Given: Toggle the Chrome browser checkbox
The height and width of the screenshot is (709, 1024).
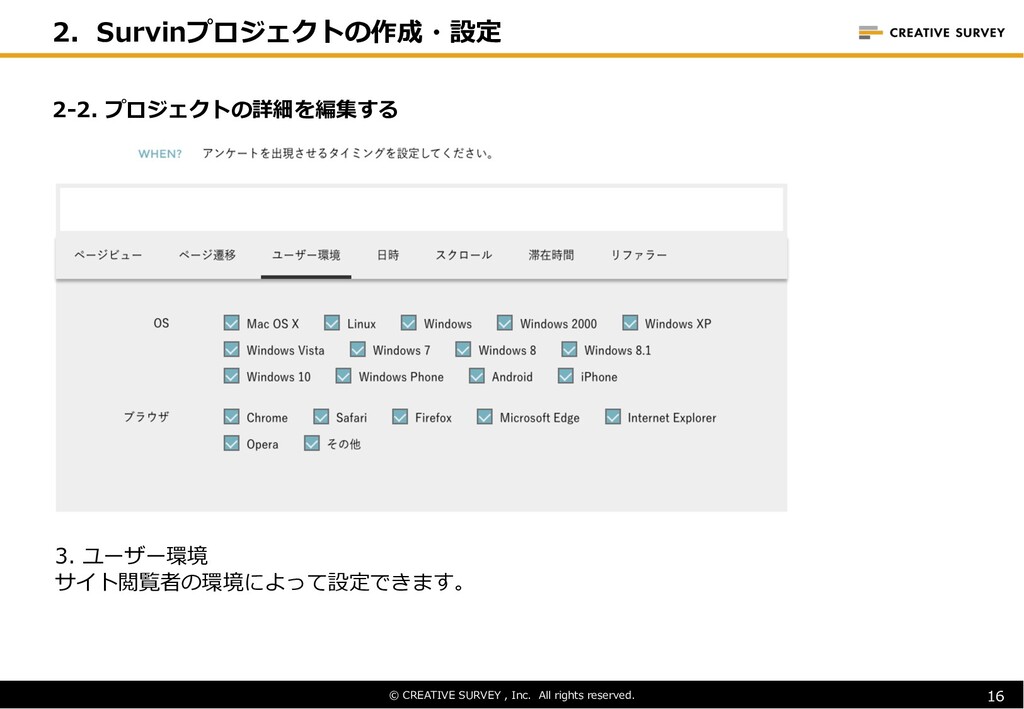Looking at the screenshot, I should point(231,417).
